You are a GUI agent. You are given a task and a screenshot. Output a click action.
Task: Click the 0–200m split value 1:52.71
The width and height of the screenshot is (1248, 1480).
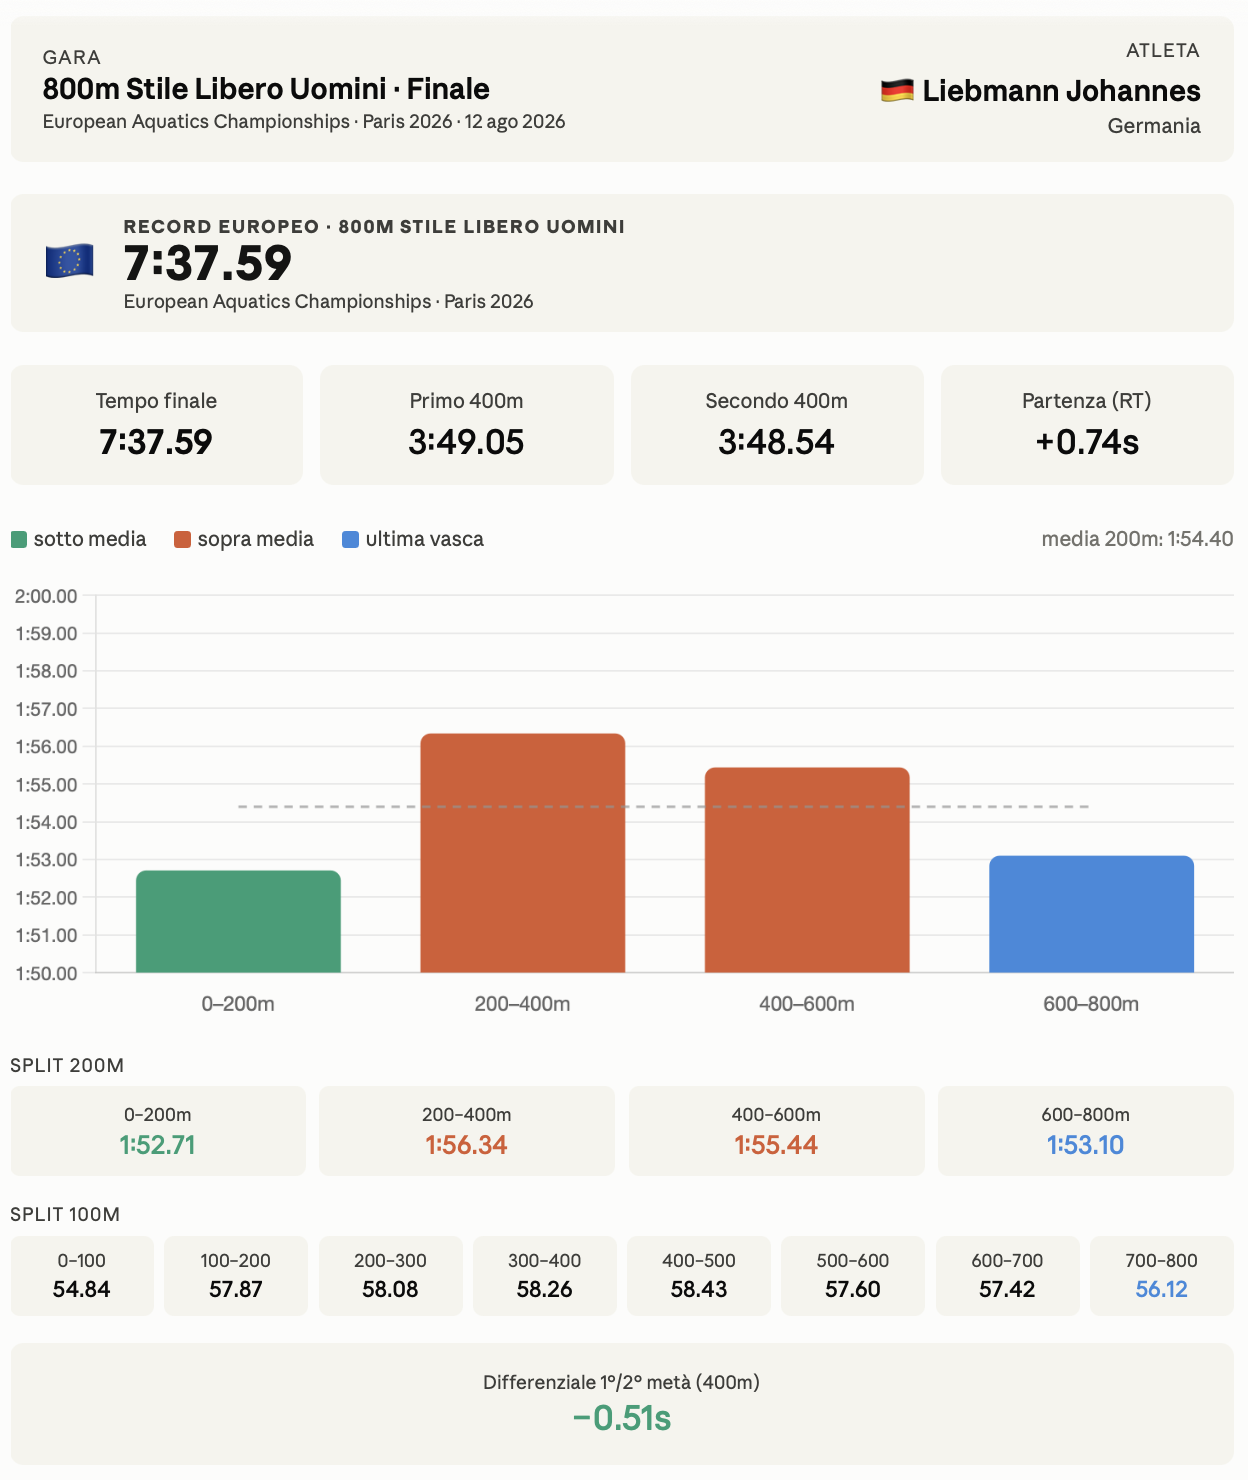(158, 1145)
